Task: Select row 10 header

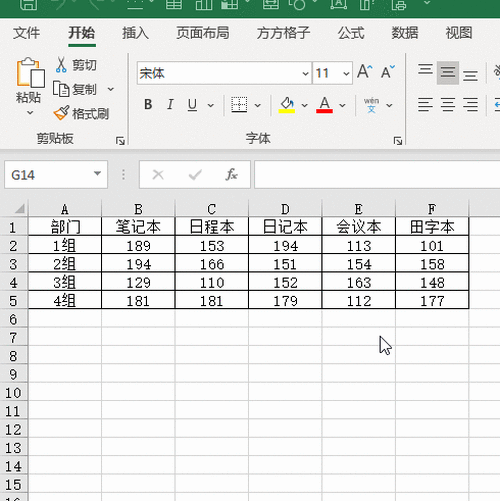Action: (x=13, y=393)
